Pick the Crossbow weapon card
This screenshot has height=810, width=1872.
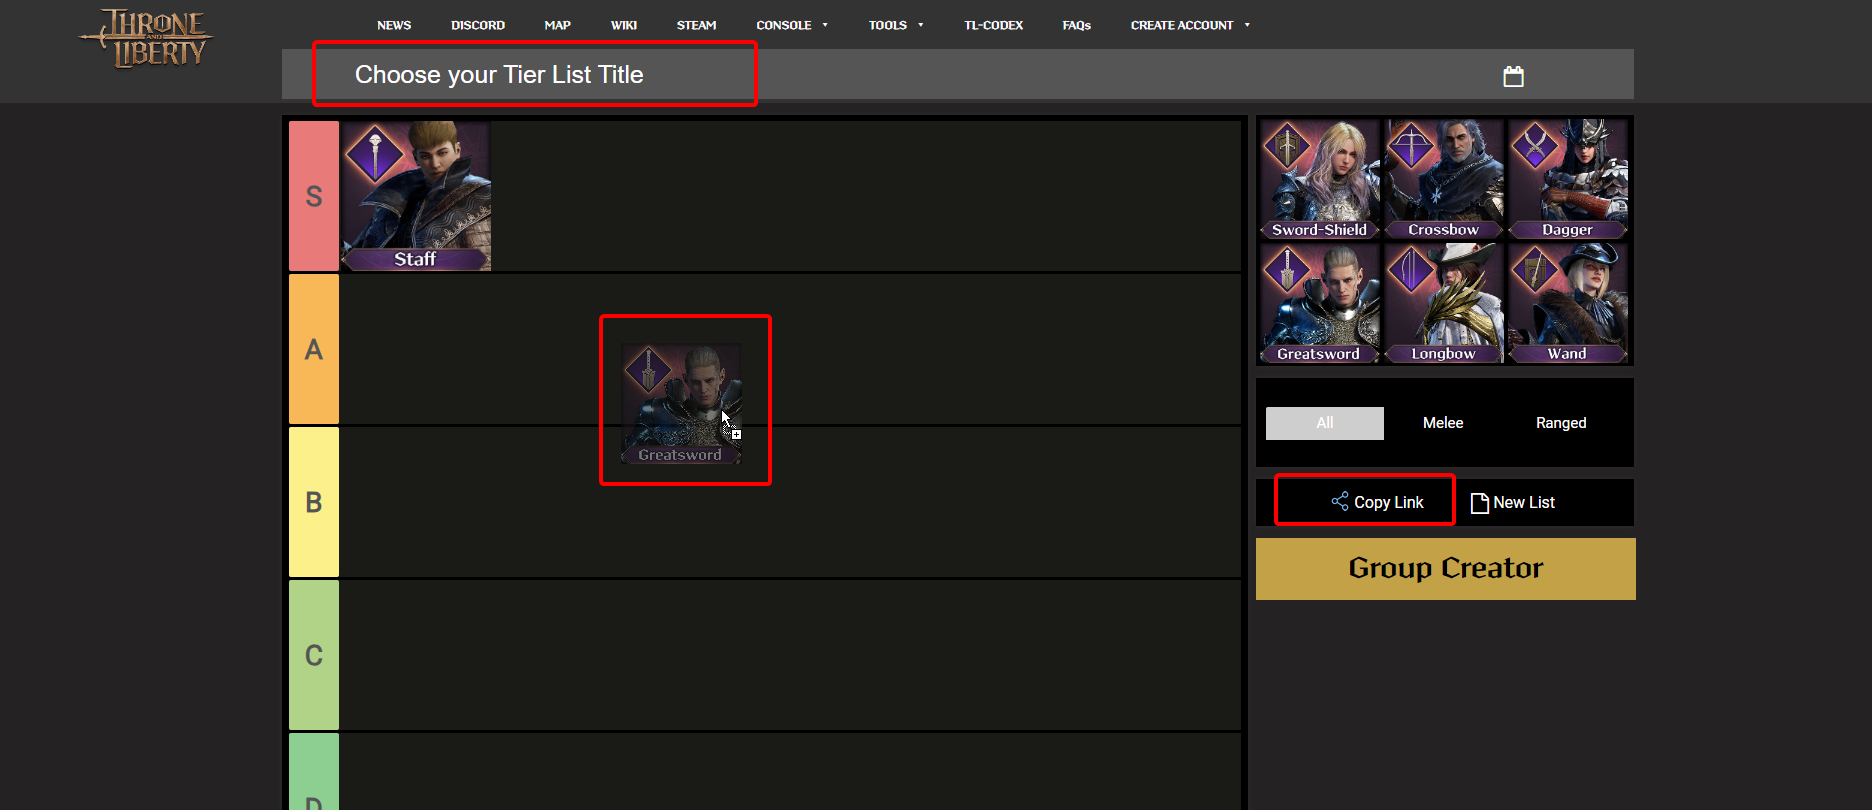tap(1443, 179)
